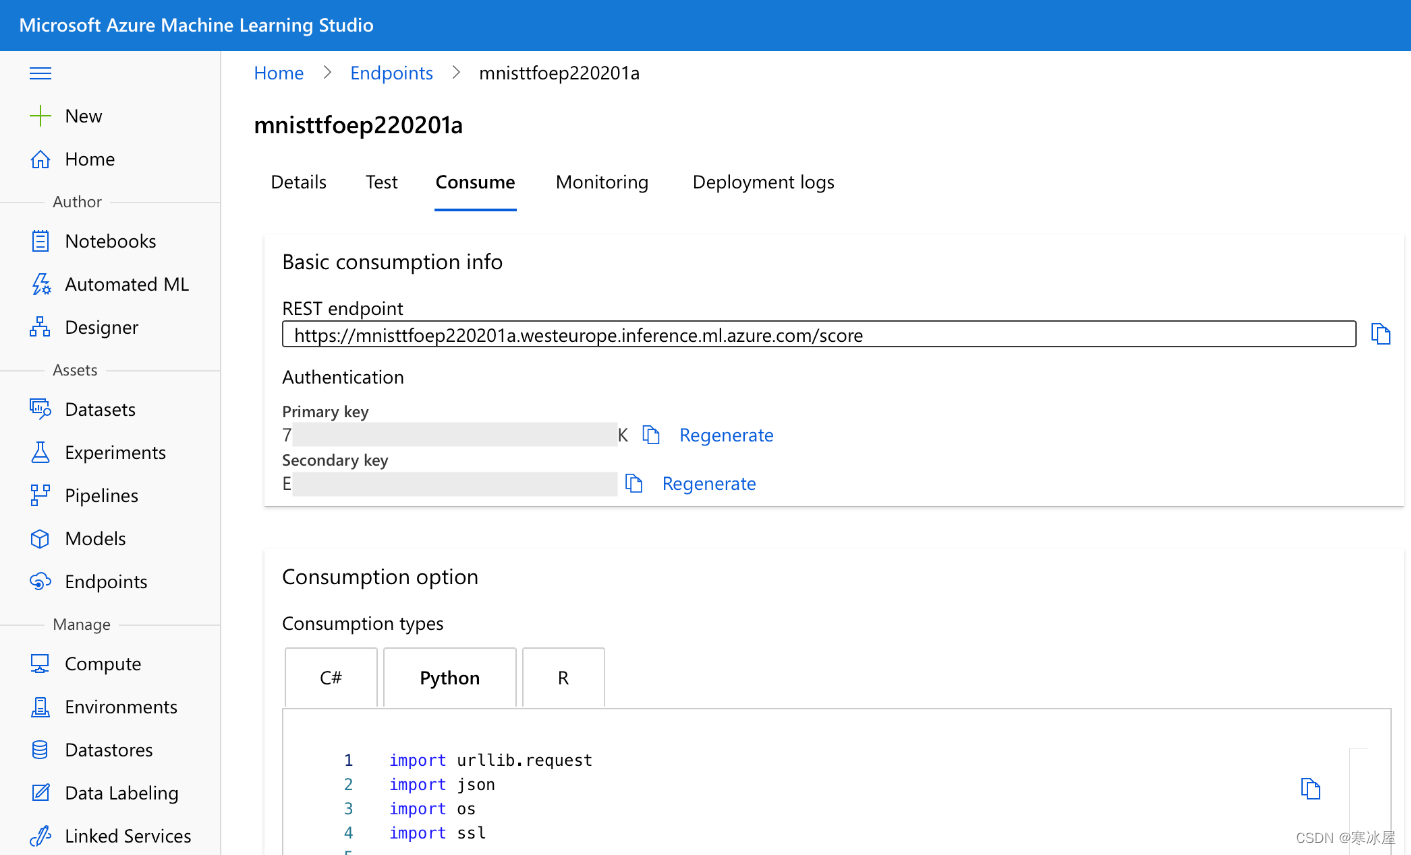Click the Automated ML lightning icon

click(x=40, y=284)
